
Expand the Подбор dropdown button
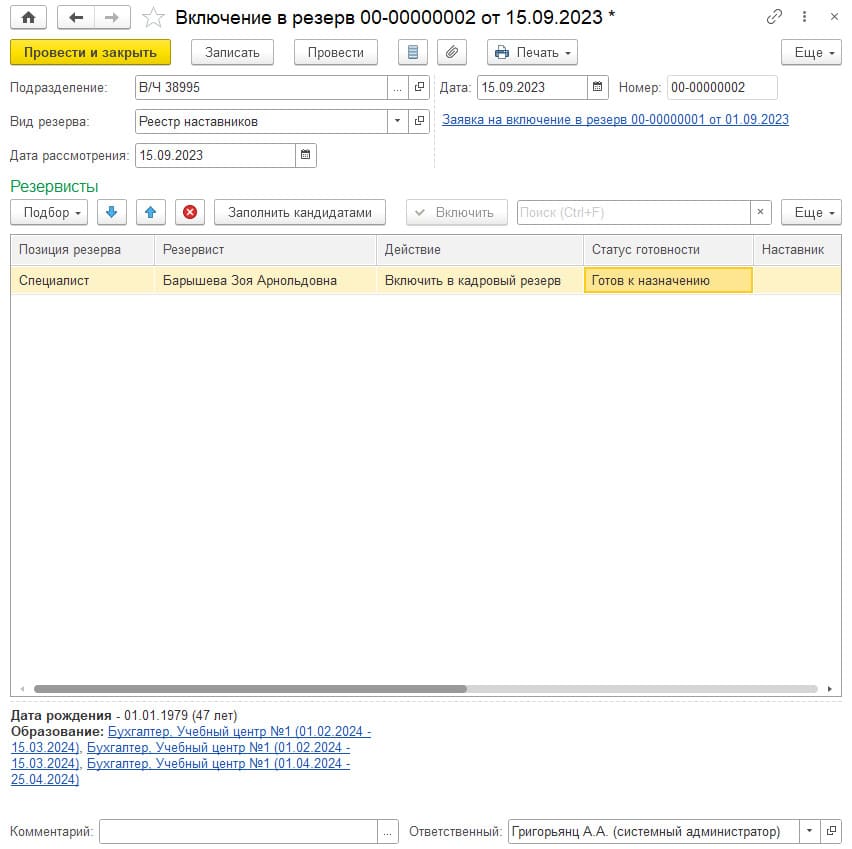[x=48, y=212]
